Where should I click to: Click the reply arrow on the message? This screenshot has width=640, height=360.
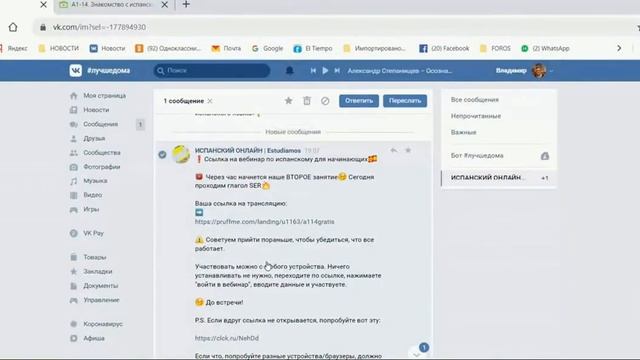pos(393,150)
